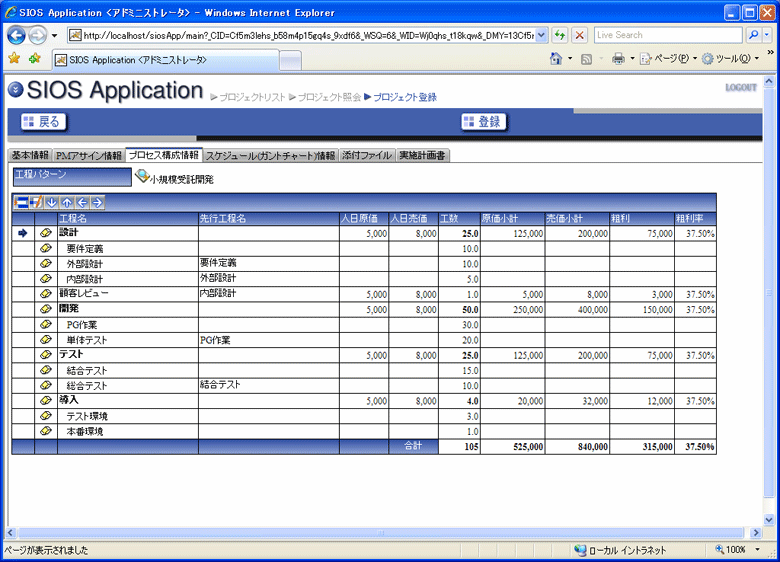Open the ツール(O) menu dropdown
Screen dimensions: 780x562
pyautogui.click(x=757, y=59)
